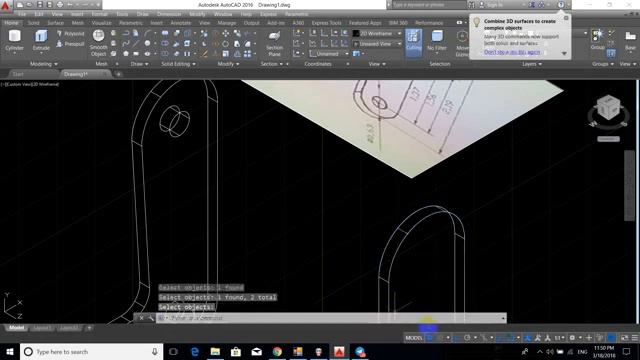
Task: Click "Don't show me this again" link
Action: point(512,52)
